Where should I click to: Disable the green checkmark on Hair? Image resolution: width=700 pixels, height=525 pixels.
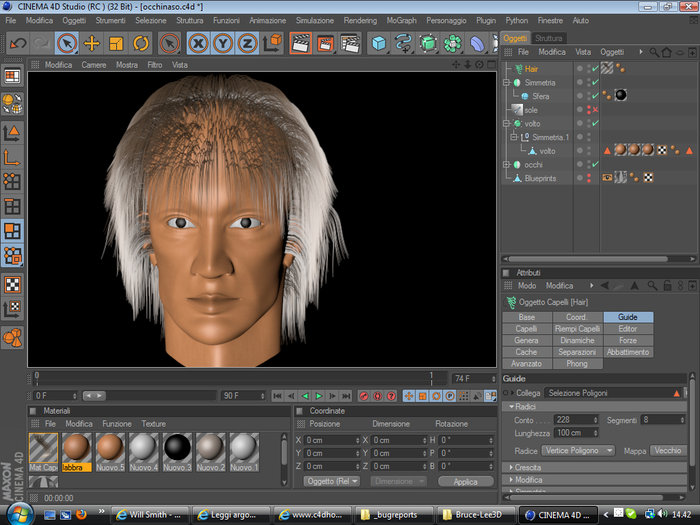click(x=594, y=69)
